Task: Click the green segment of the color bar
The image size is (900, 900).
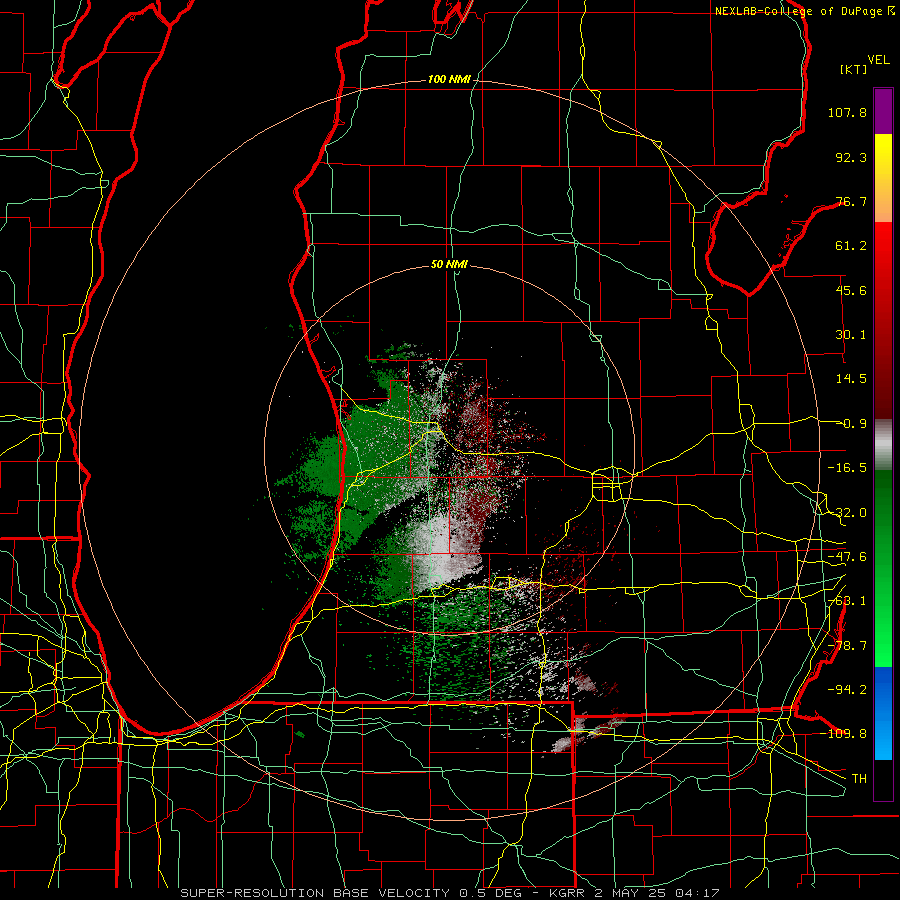Action: [x=883, y=568]
